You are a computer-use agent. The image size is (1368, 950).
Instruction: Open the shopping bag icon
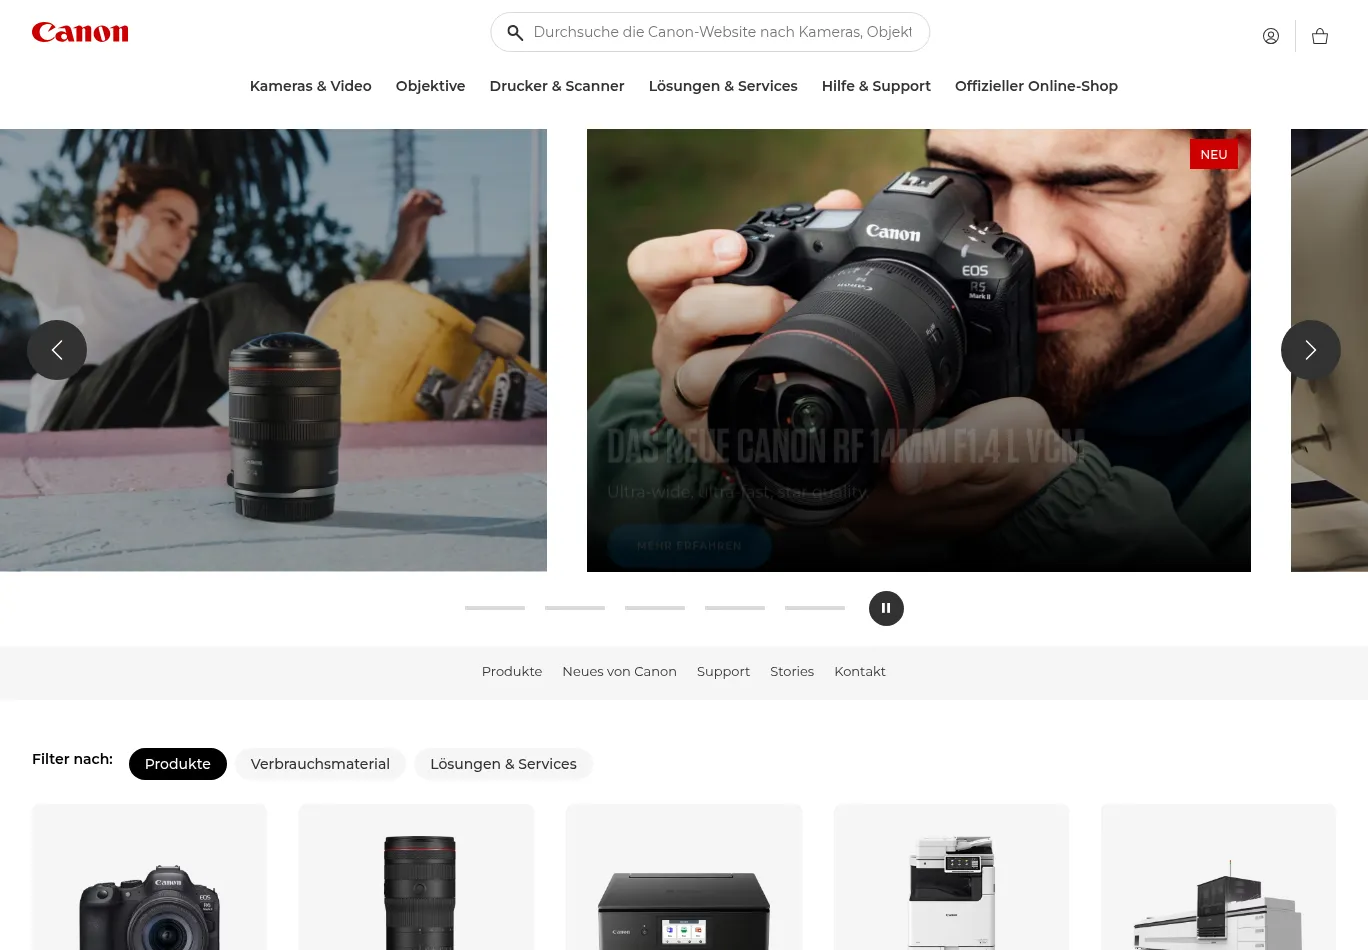coord(1319,36)
